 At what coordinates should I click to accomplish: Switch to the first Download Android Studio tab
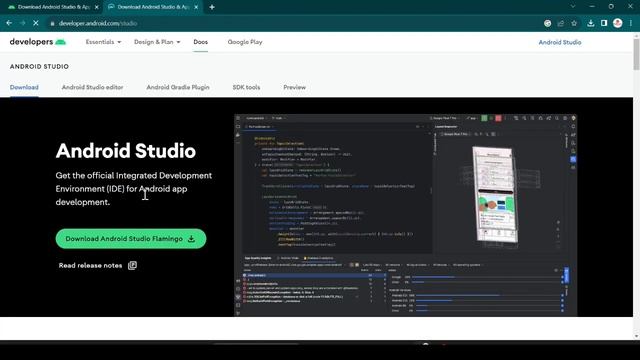[53, 7]
